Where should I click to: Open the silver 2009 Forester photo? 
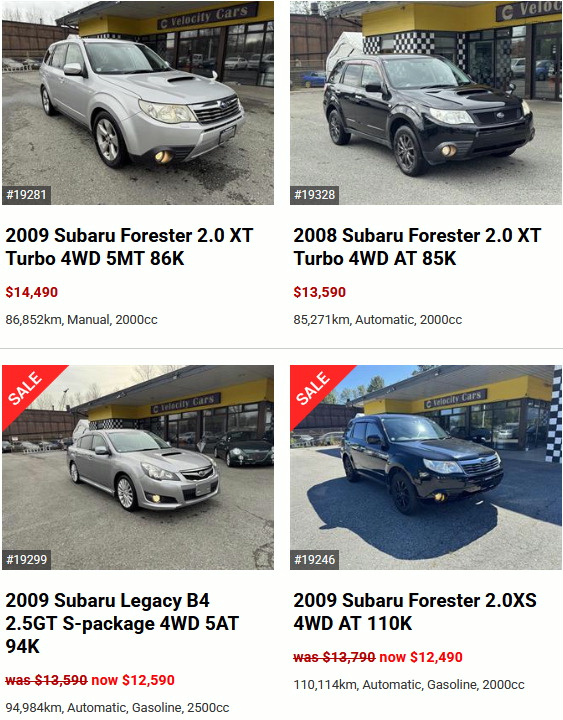[138, 103]
